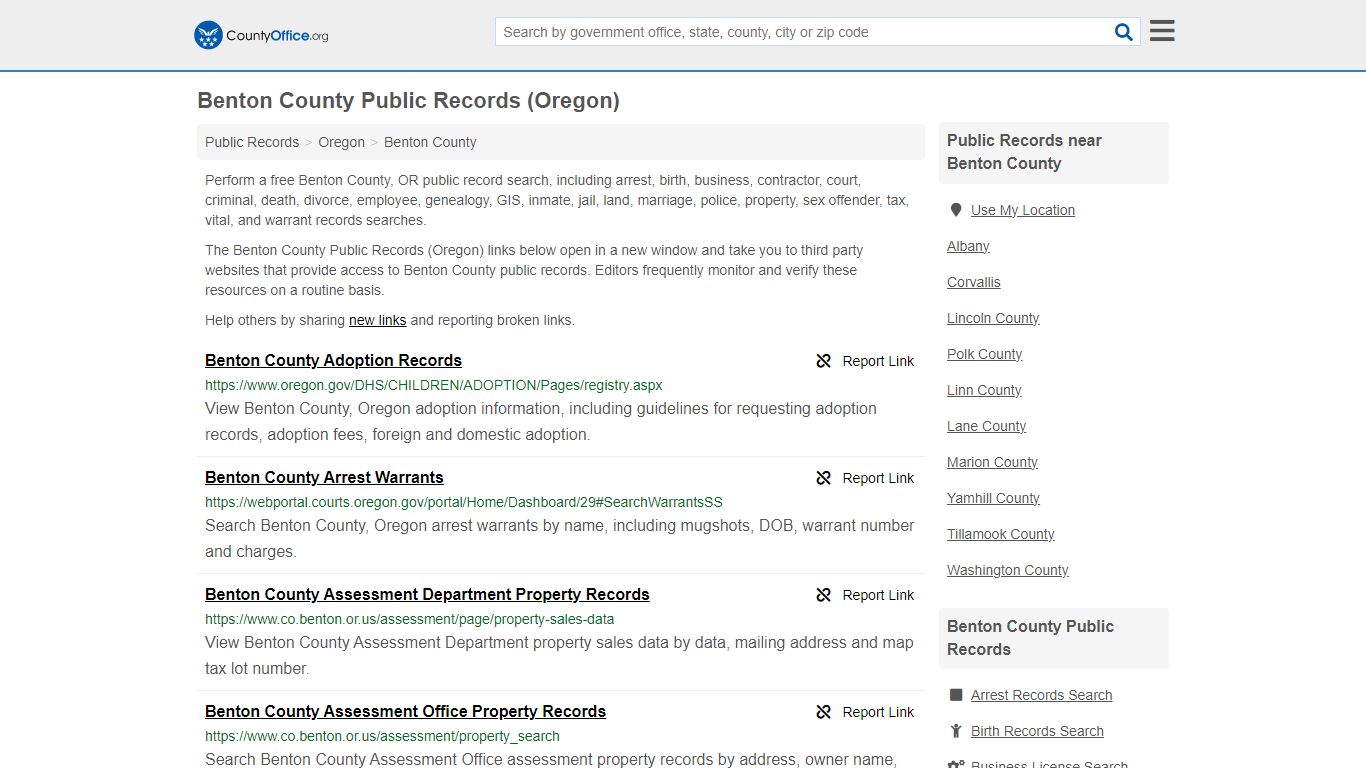Open Benton County Assessment Office Property Records

(x=405, y=711)
